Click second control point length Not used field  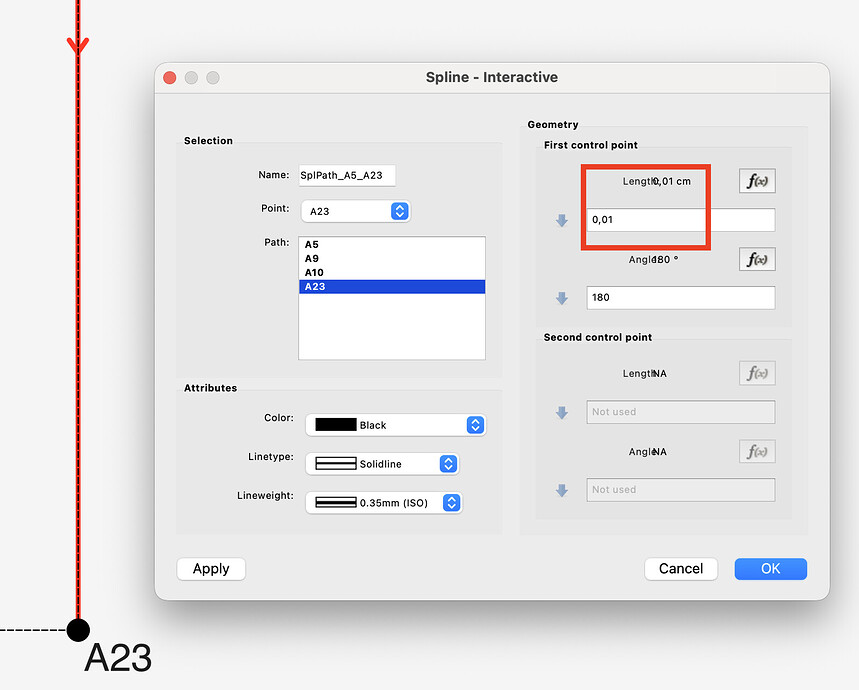(680, 412)
